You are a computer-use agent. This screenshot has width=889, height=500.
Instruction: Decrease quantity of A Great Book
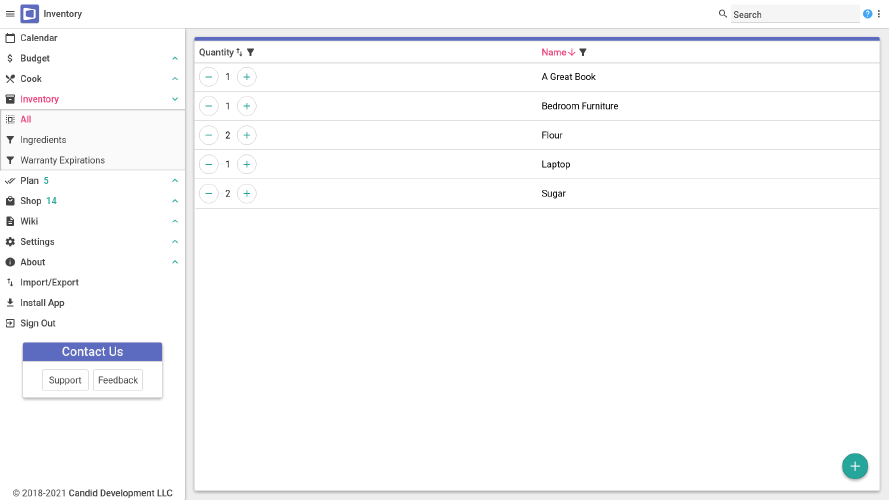tap(209, 77)
